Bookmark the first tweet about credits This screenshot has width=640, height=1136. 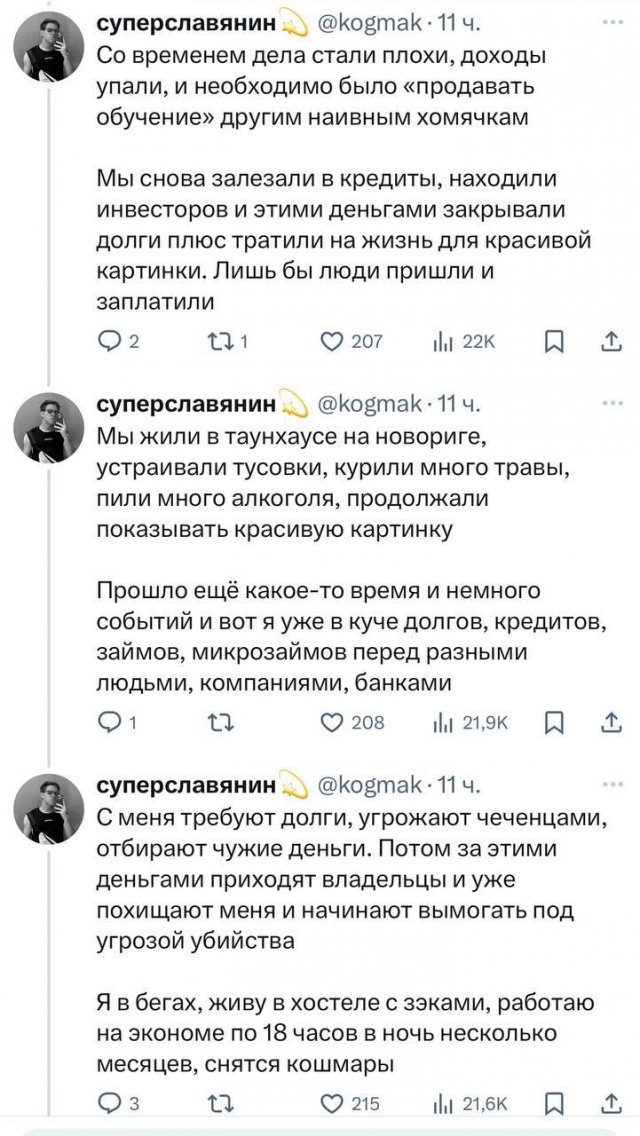coord(552,343)
